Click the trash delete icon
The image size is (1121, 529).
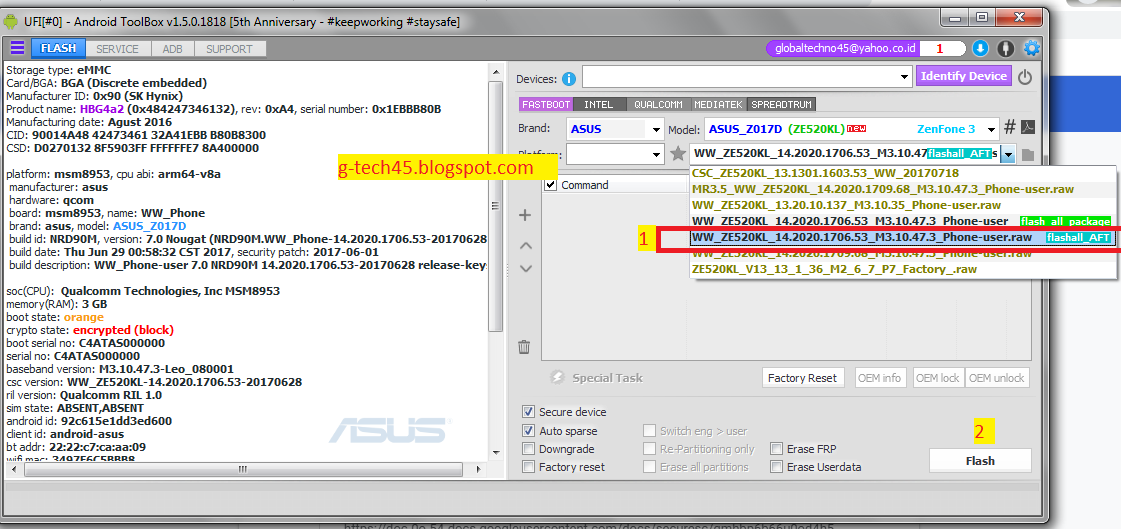click(524, 347)
